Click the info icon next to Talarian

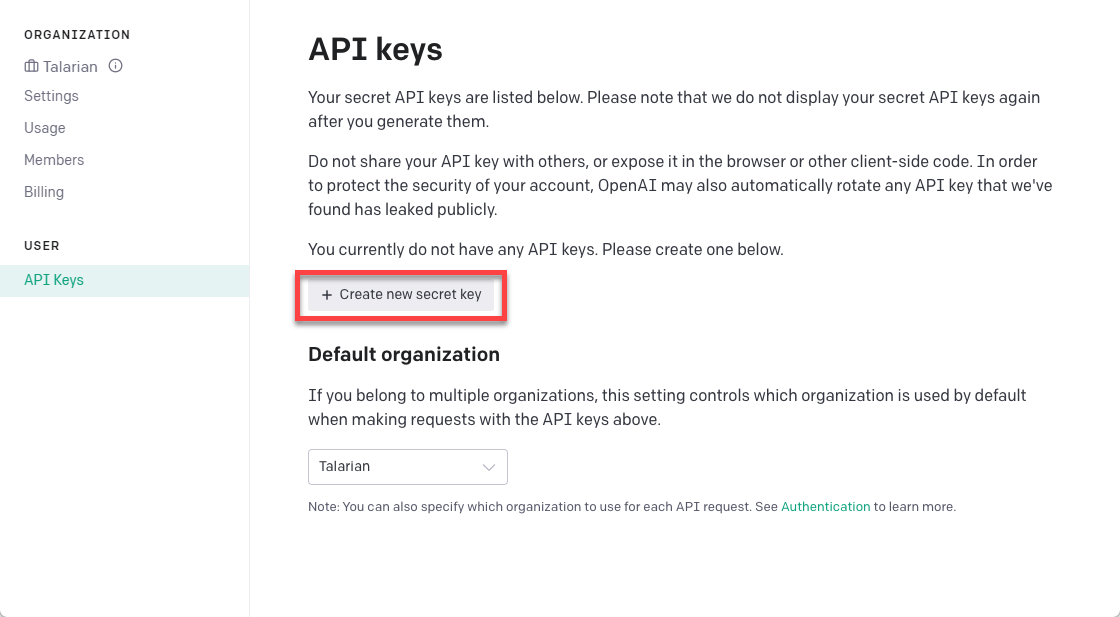point(115,67)
